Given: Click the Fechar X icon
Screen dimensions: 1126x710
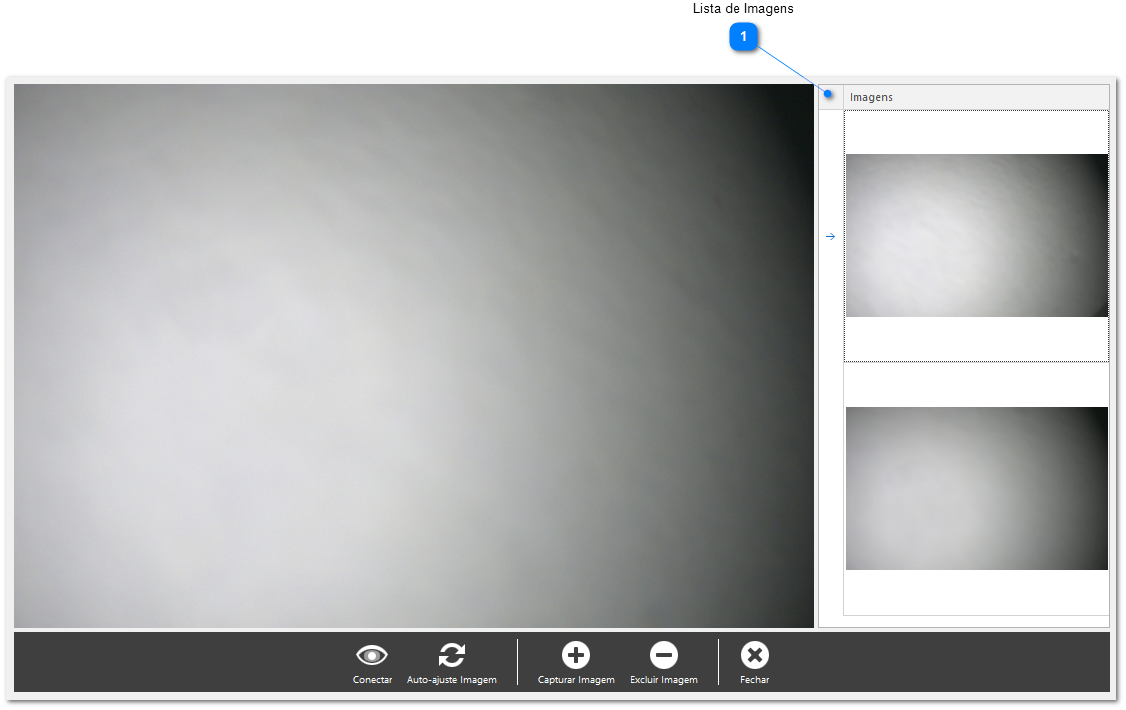Looking at the screenshot, I should [x=755, y=655].
